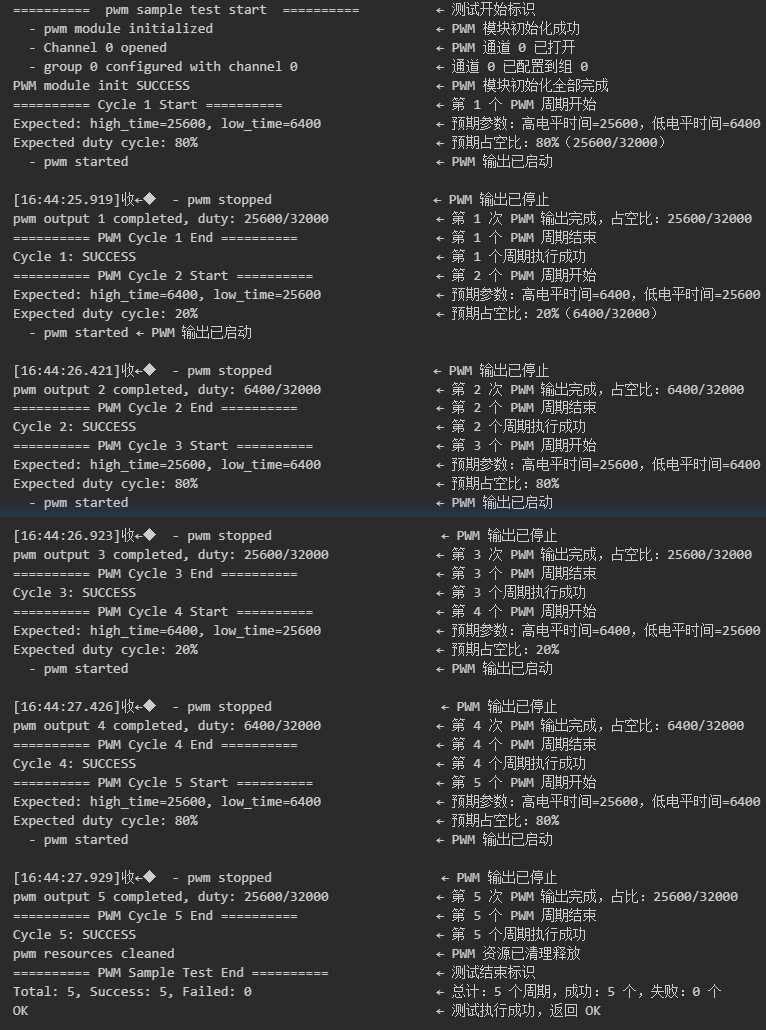Click the 'PWM module init SUCCESS' line
This screenshot has width=766, height=1030.
coord(101,85)
